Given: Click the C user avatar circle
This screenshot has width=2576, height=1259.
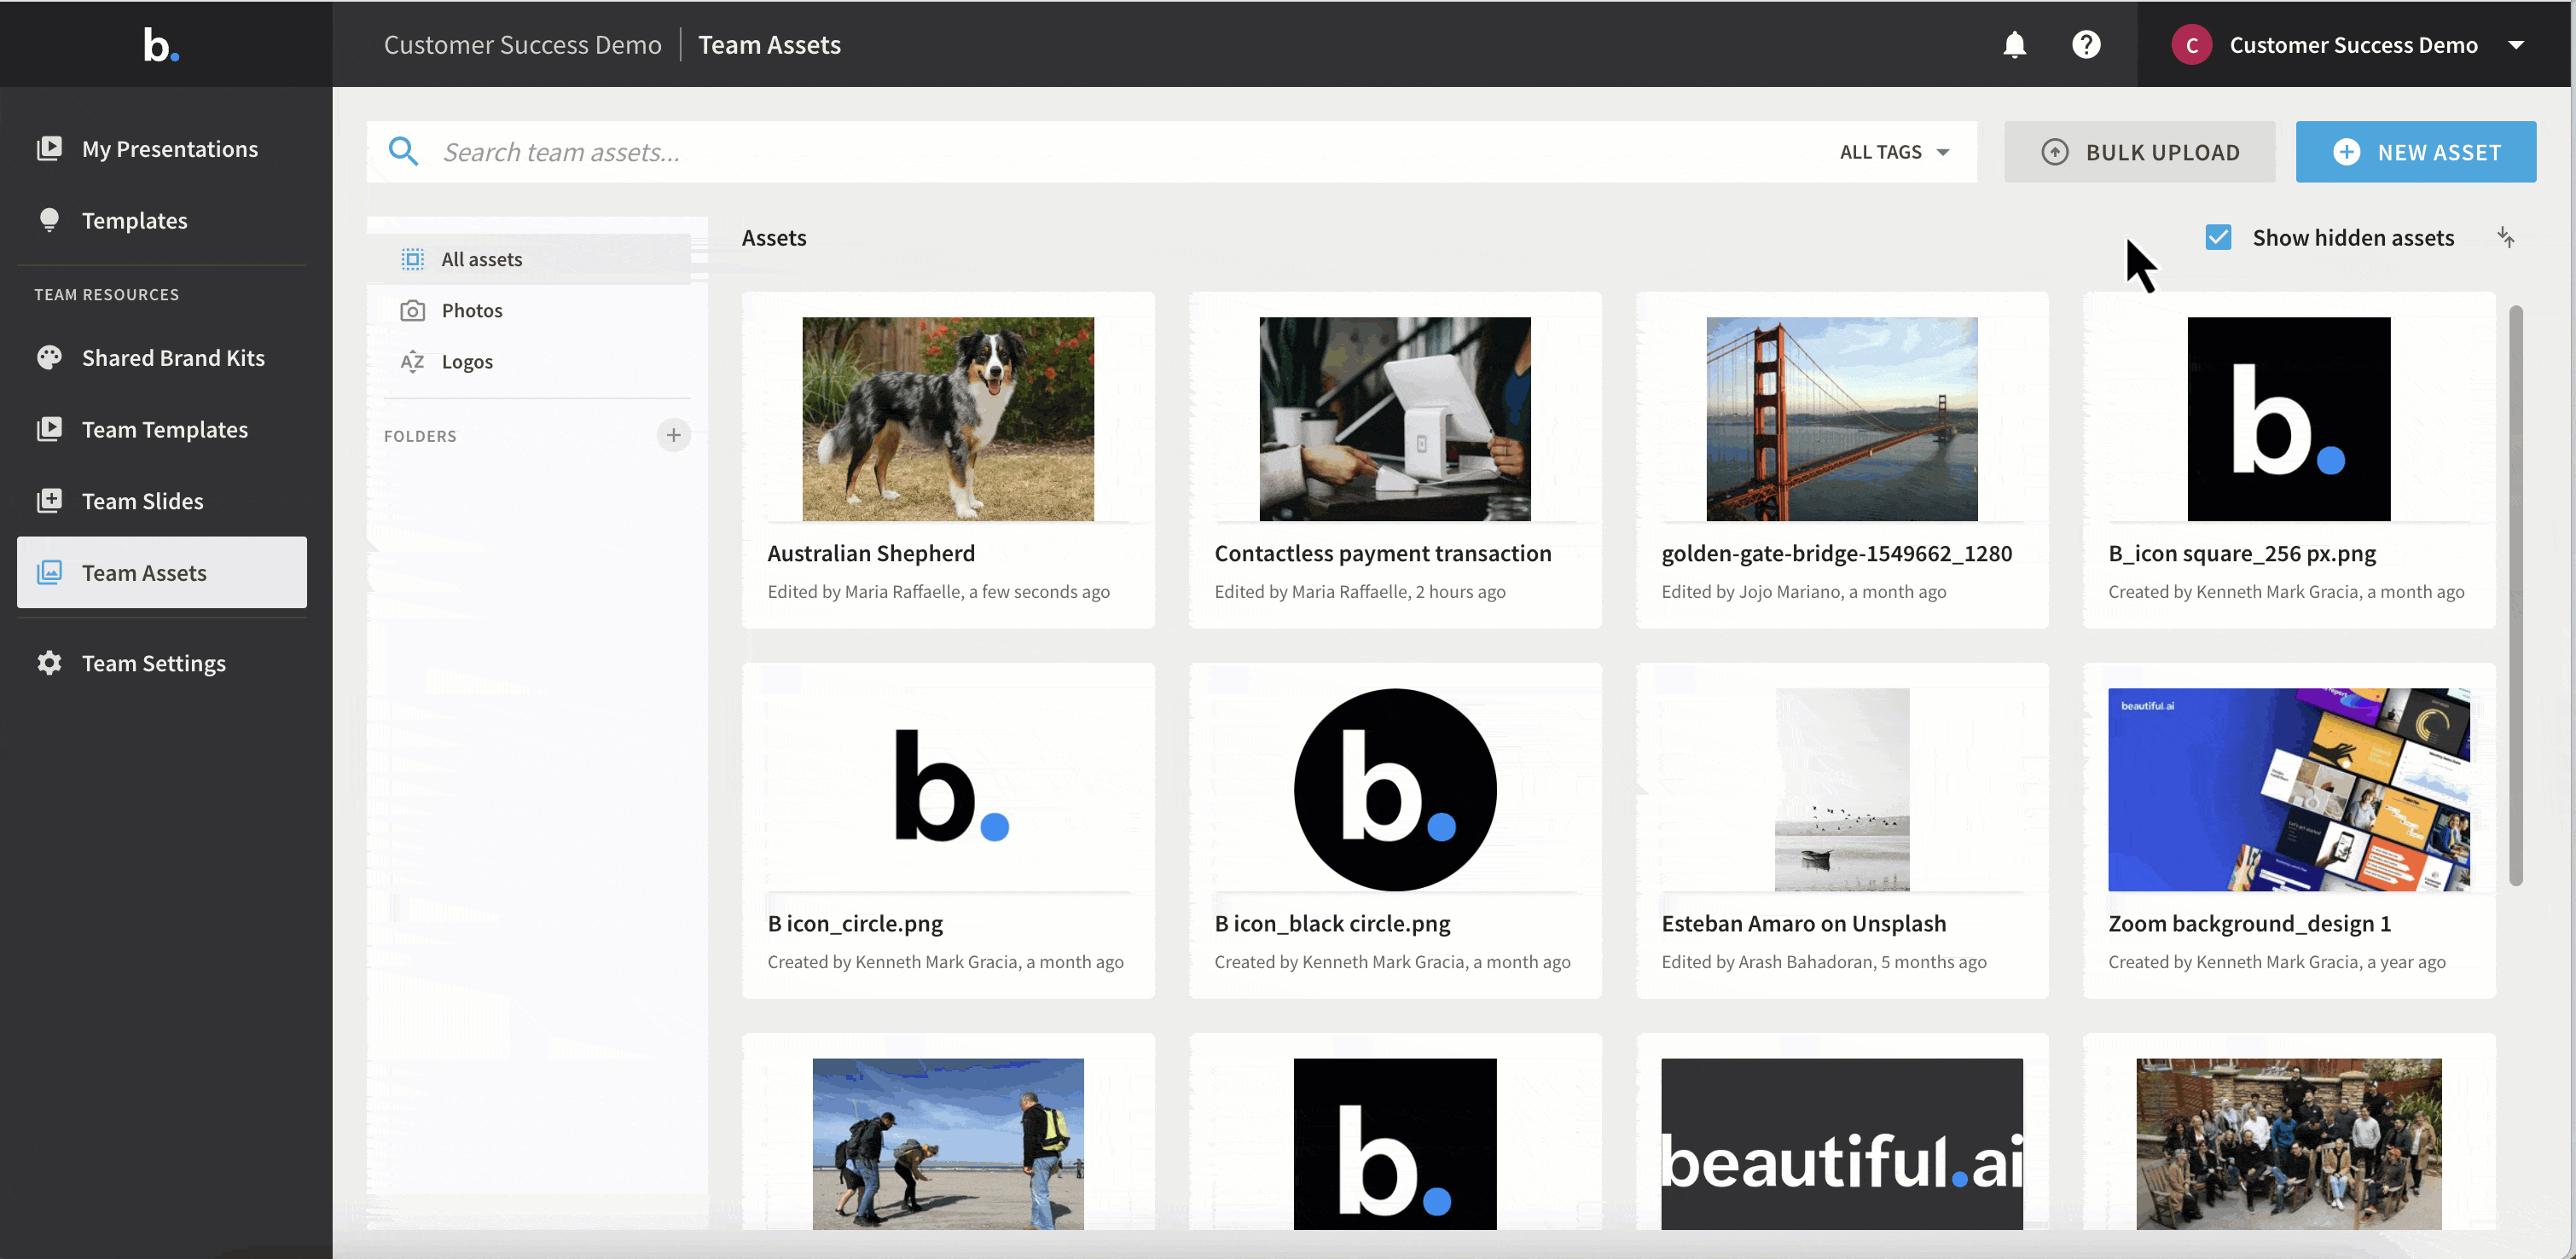Looking at the screenshot, I should [x=2191, y=45].
